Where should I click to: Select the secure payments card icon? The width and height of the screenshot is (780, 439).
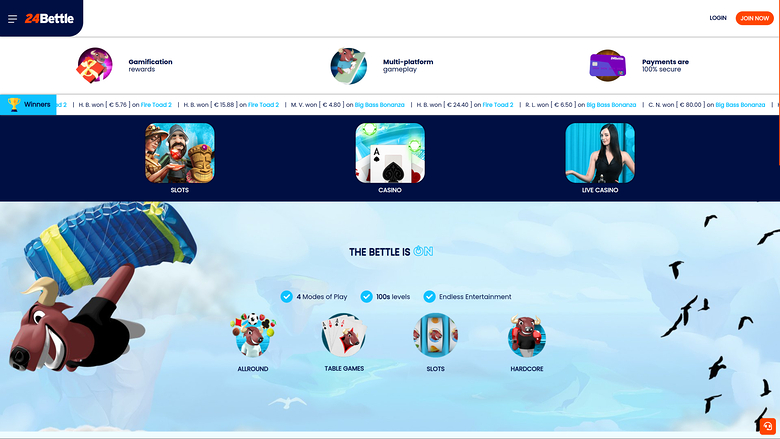pos(607,66)
